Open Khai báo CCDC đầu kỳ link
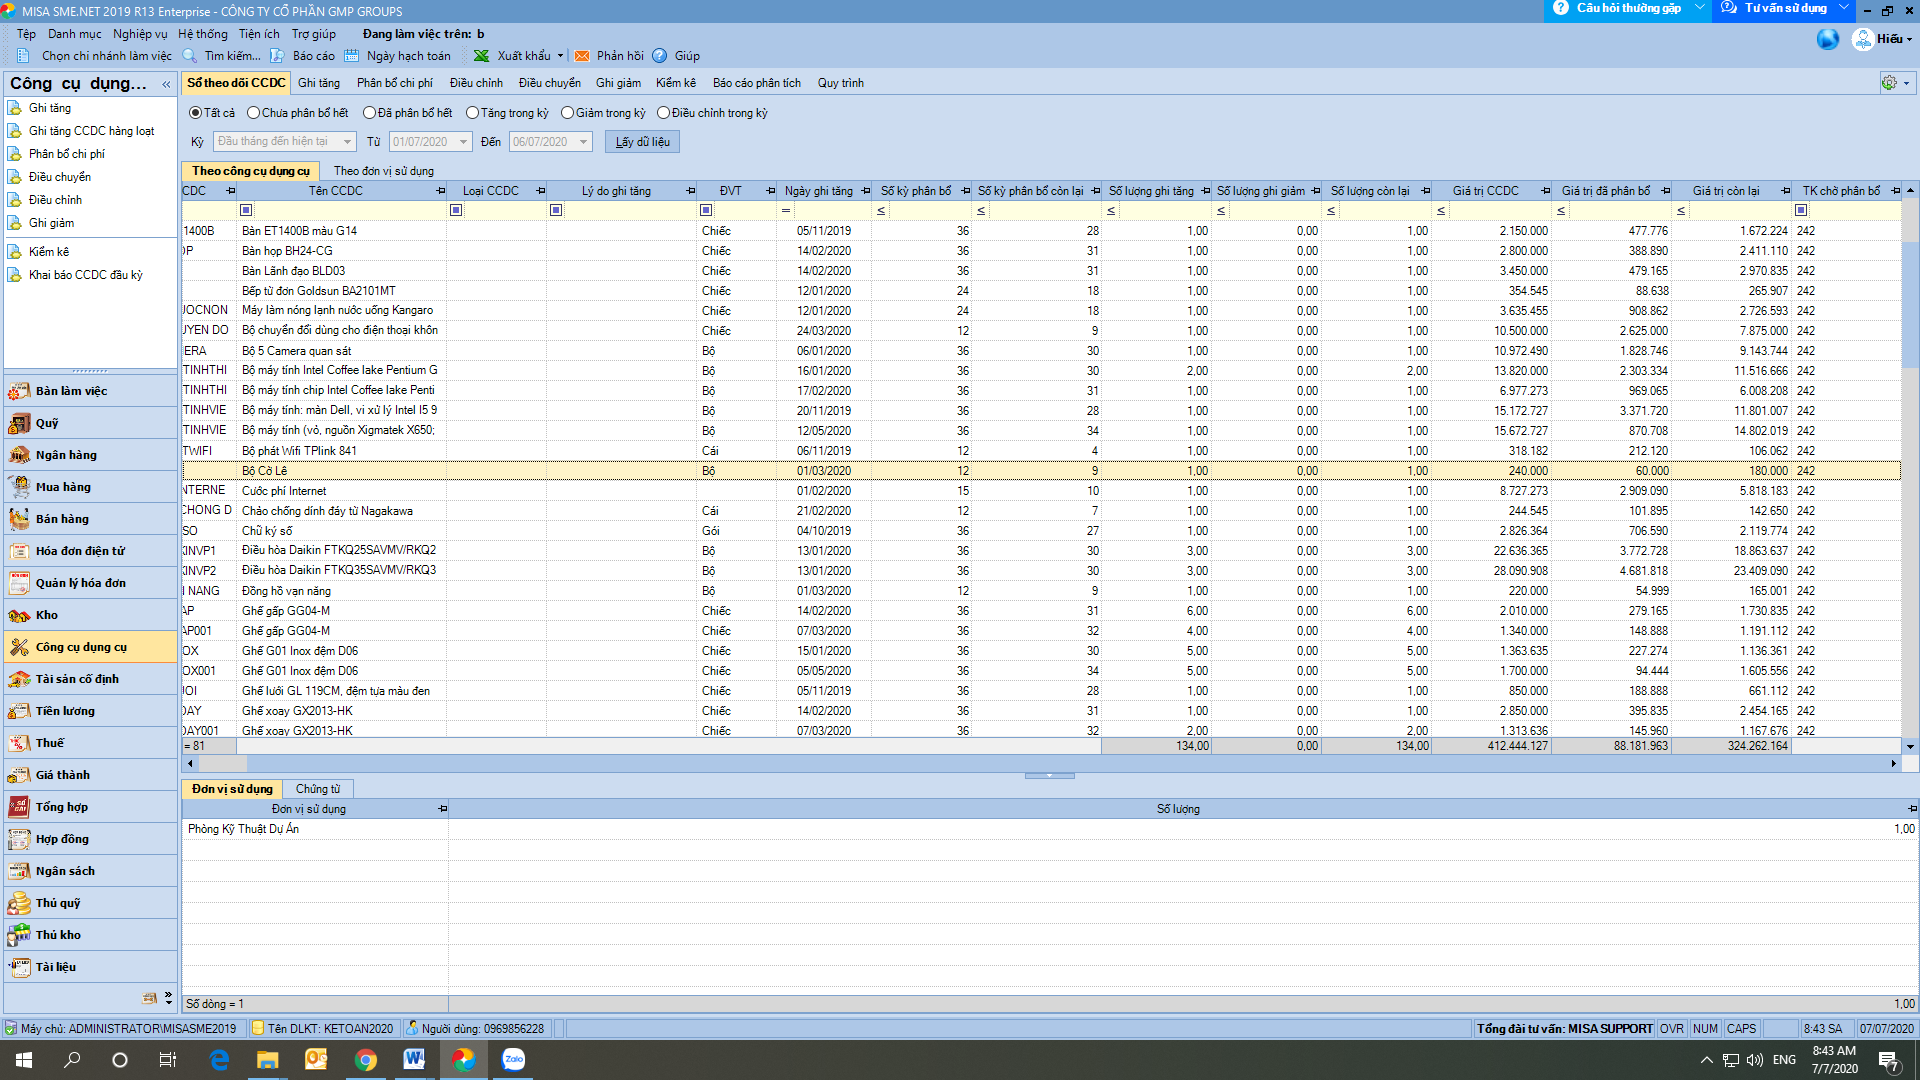The height and width of the screenshot is (1080, 1920). [85, 275]
